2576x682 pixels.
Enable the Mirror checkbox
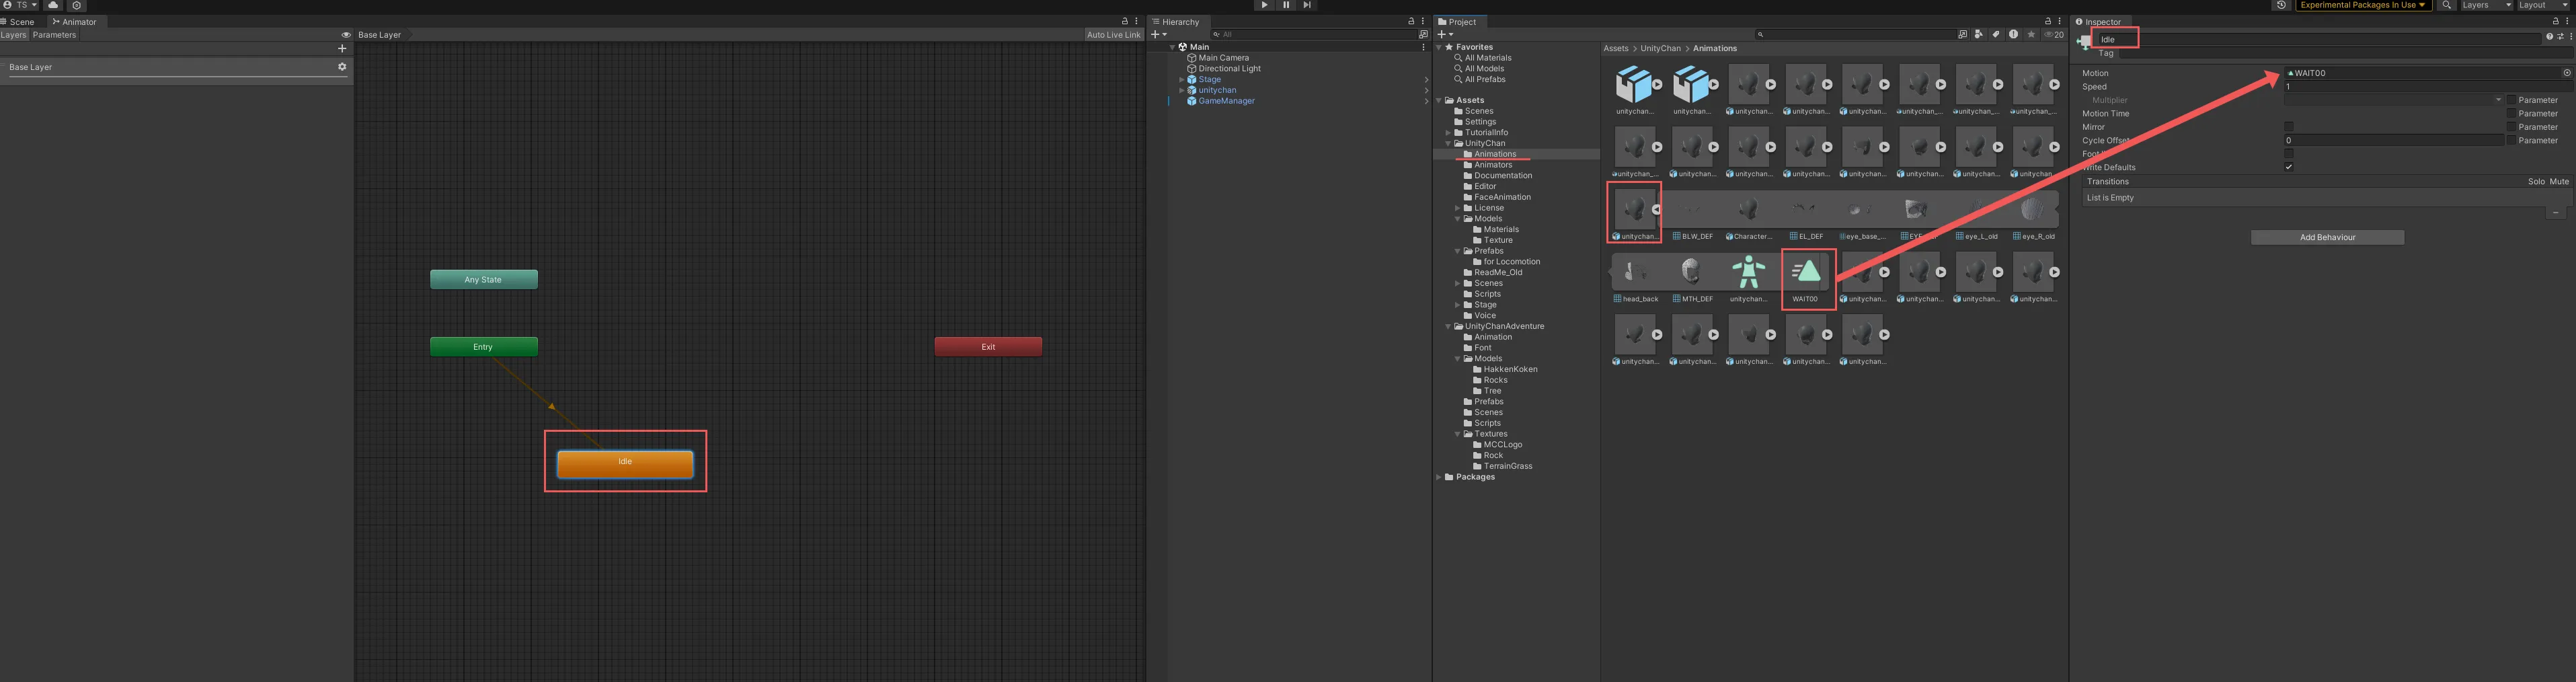point(2288,127)
